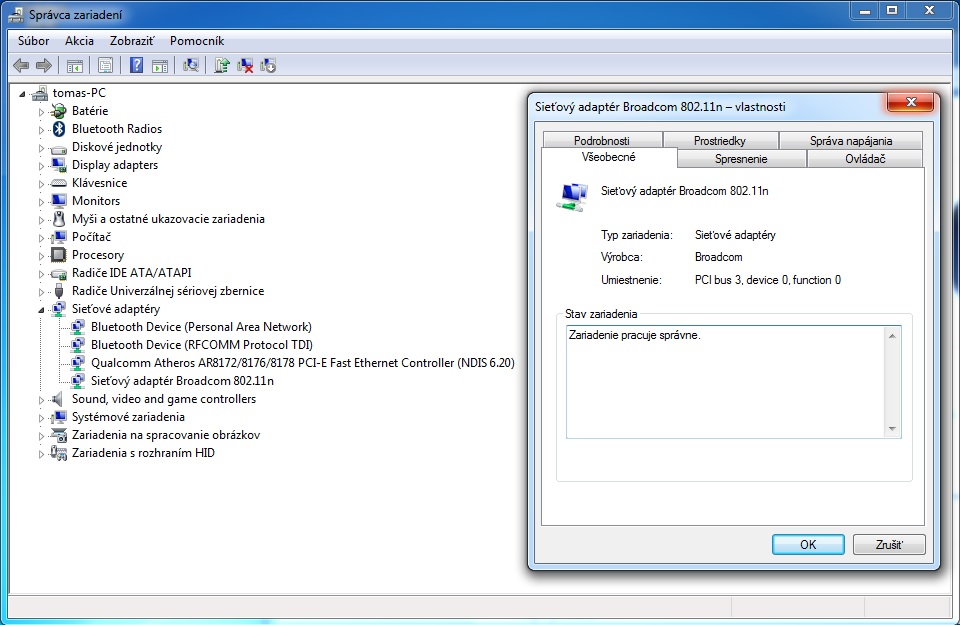
Task: Click the Zrušiť button
Action: click(889, 544)
